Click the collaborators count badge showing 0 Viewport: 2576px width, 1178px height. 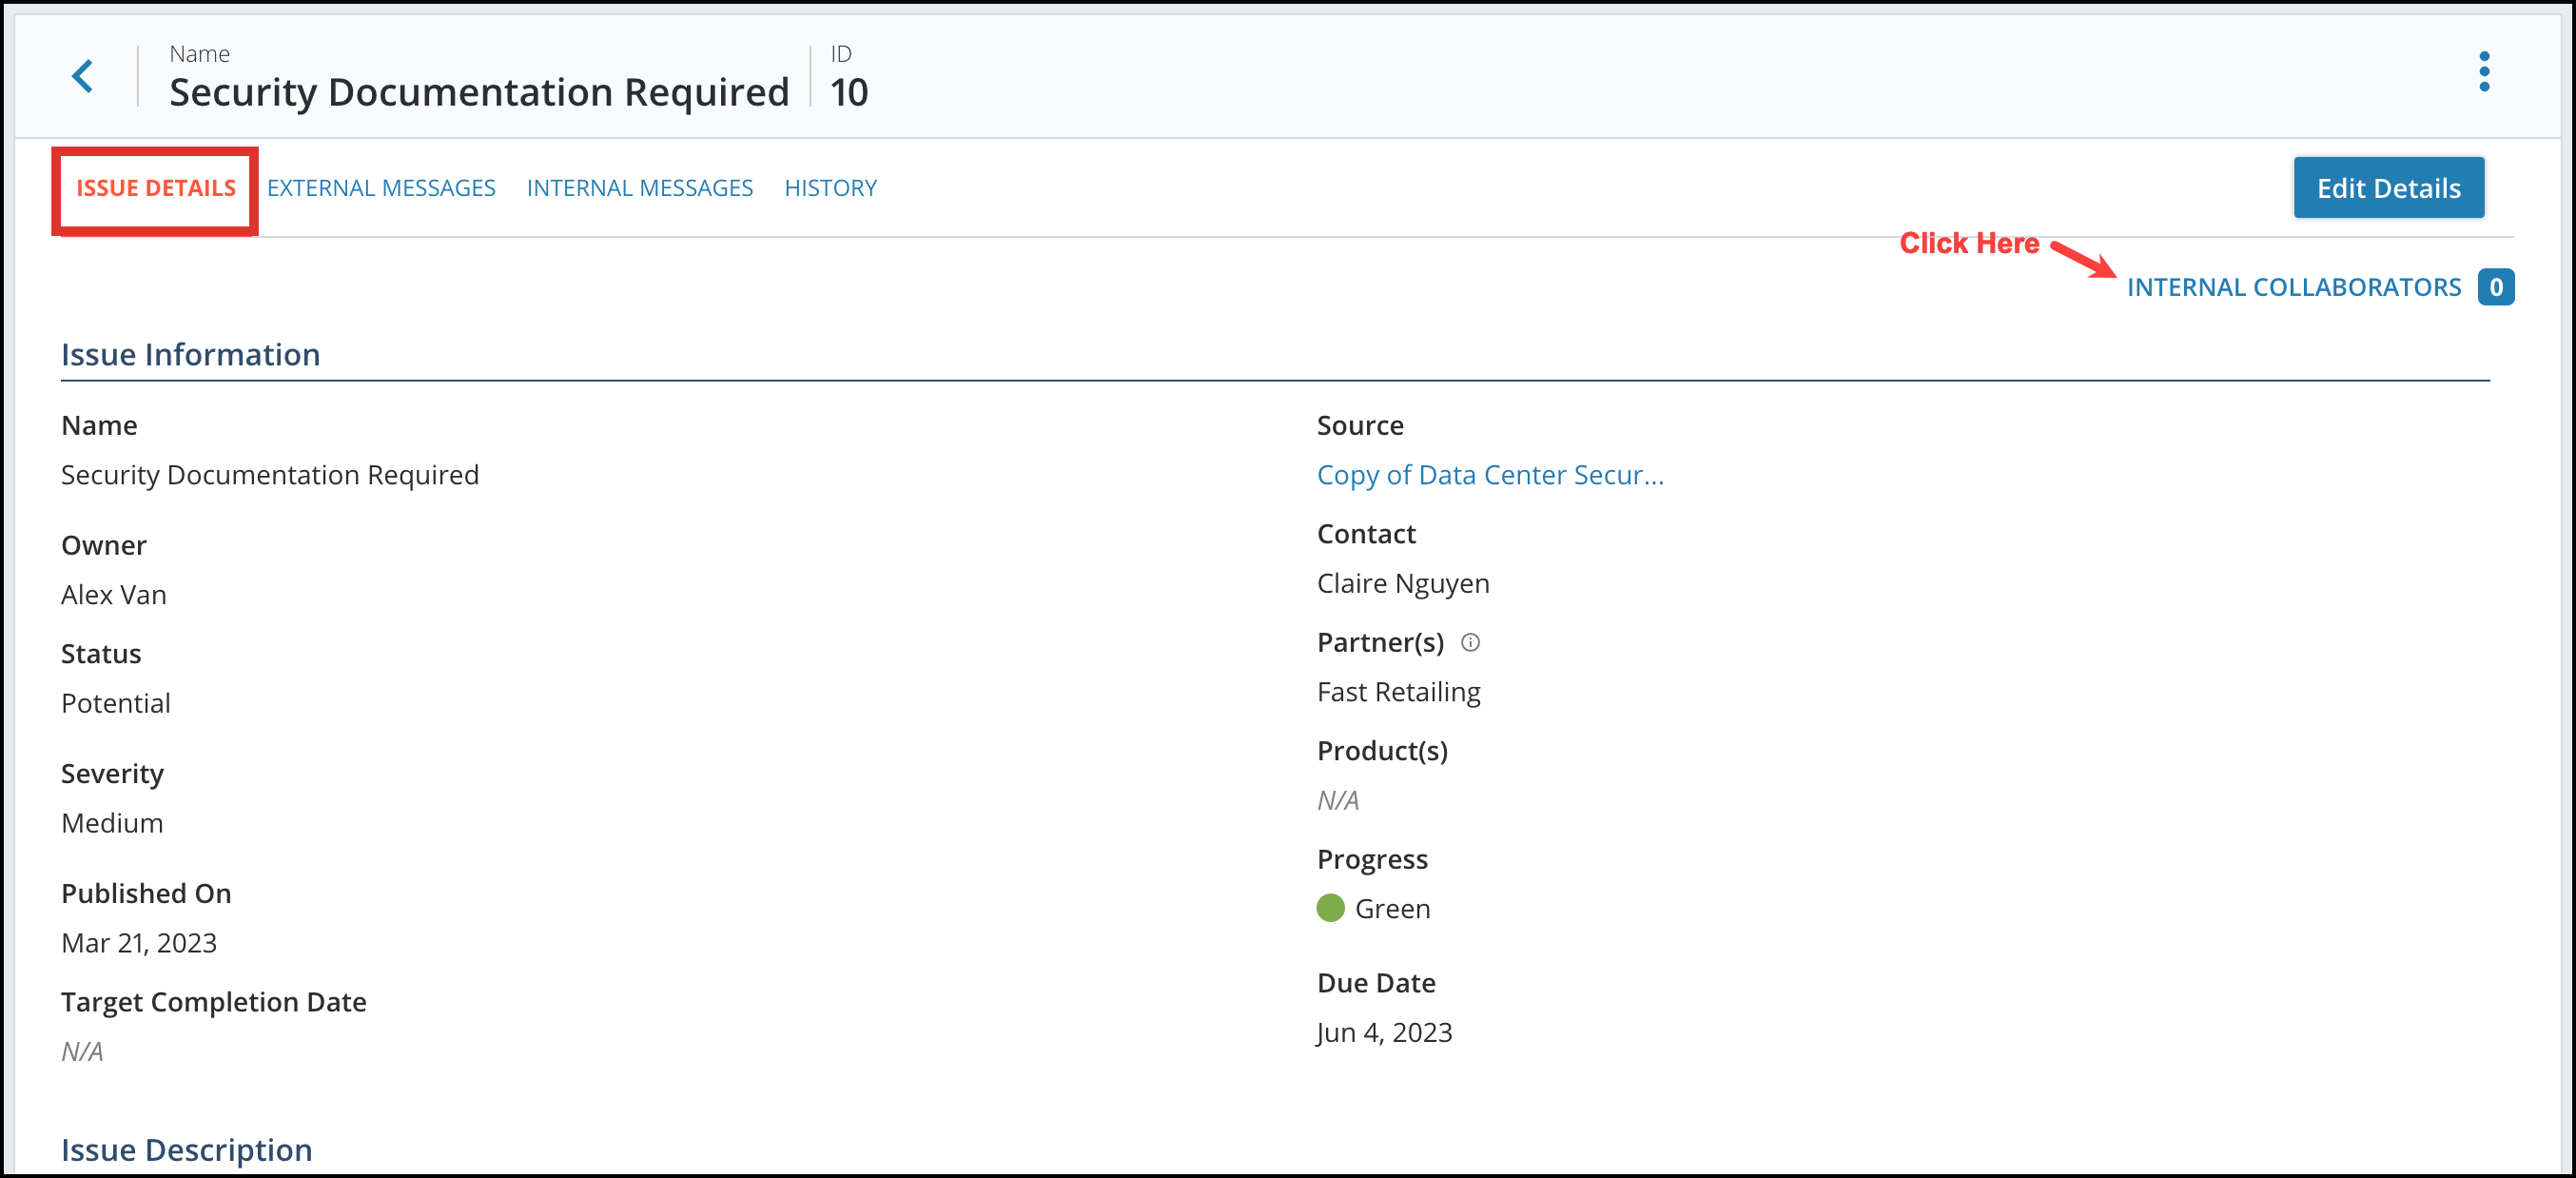click(x=2496, y=287)
